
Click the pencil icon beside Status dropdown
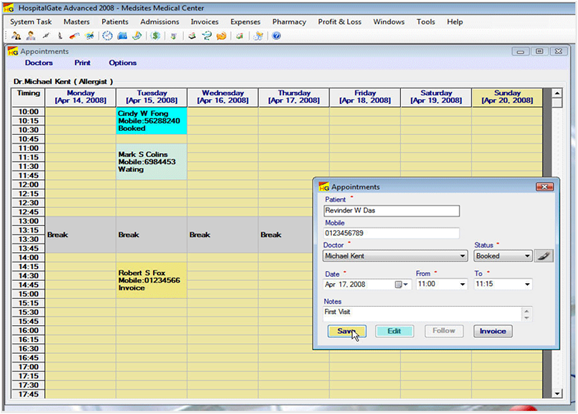coord(544,256)
